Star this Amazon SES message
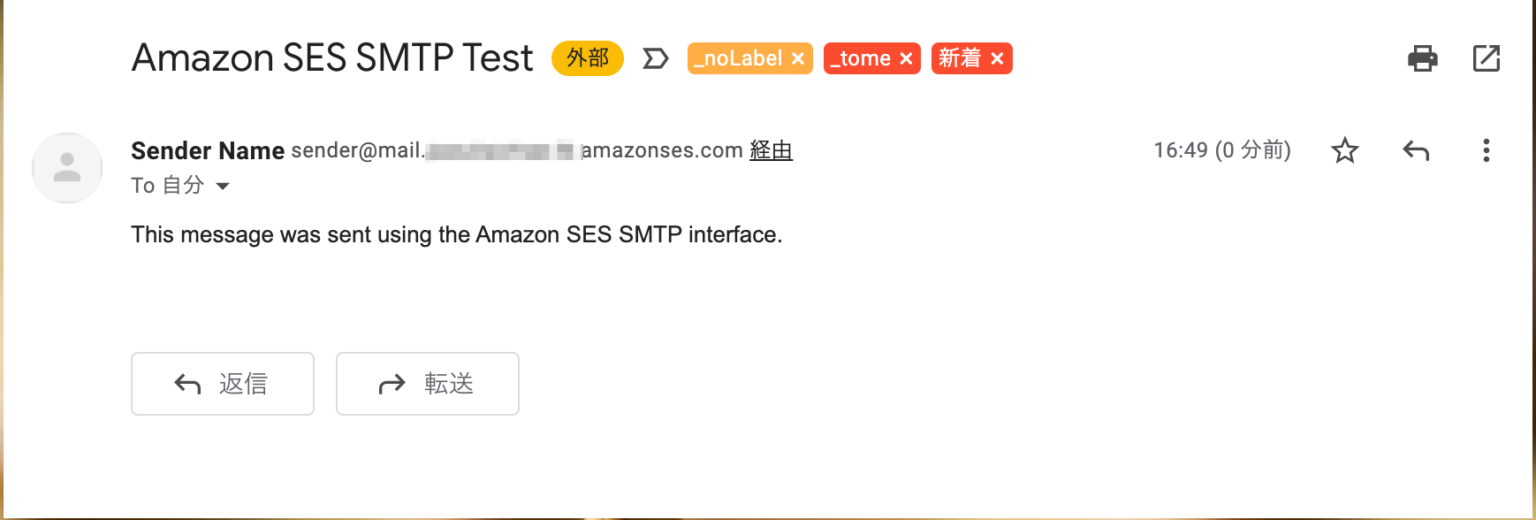1536x520 pixels. [1345, 151]
